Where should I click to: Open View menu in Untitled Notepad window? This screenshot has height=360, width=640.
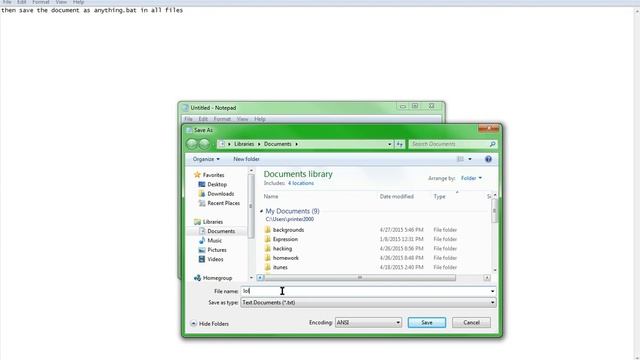pos(242,119)
